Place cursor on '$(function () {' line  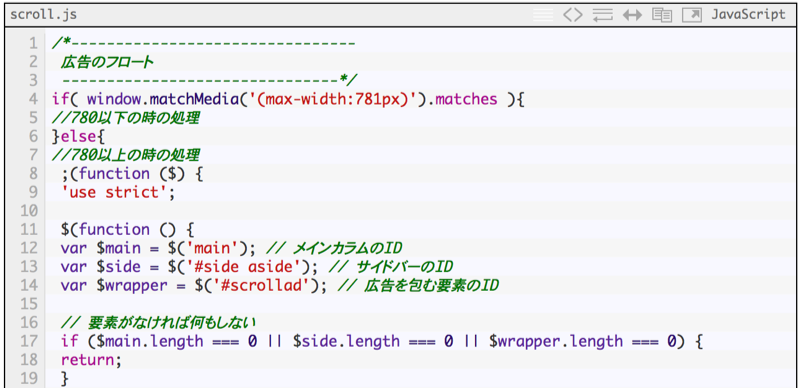click(x=128, y=229)
